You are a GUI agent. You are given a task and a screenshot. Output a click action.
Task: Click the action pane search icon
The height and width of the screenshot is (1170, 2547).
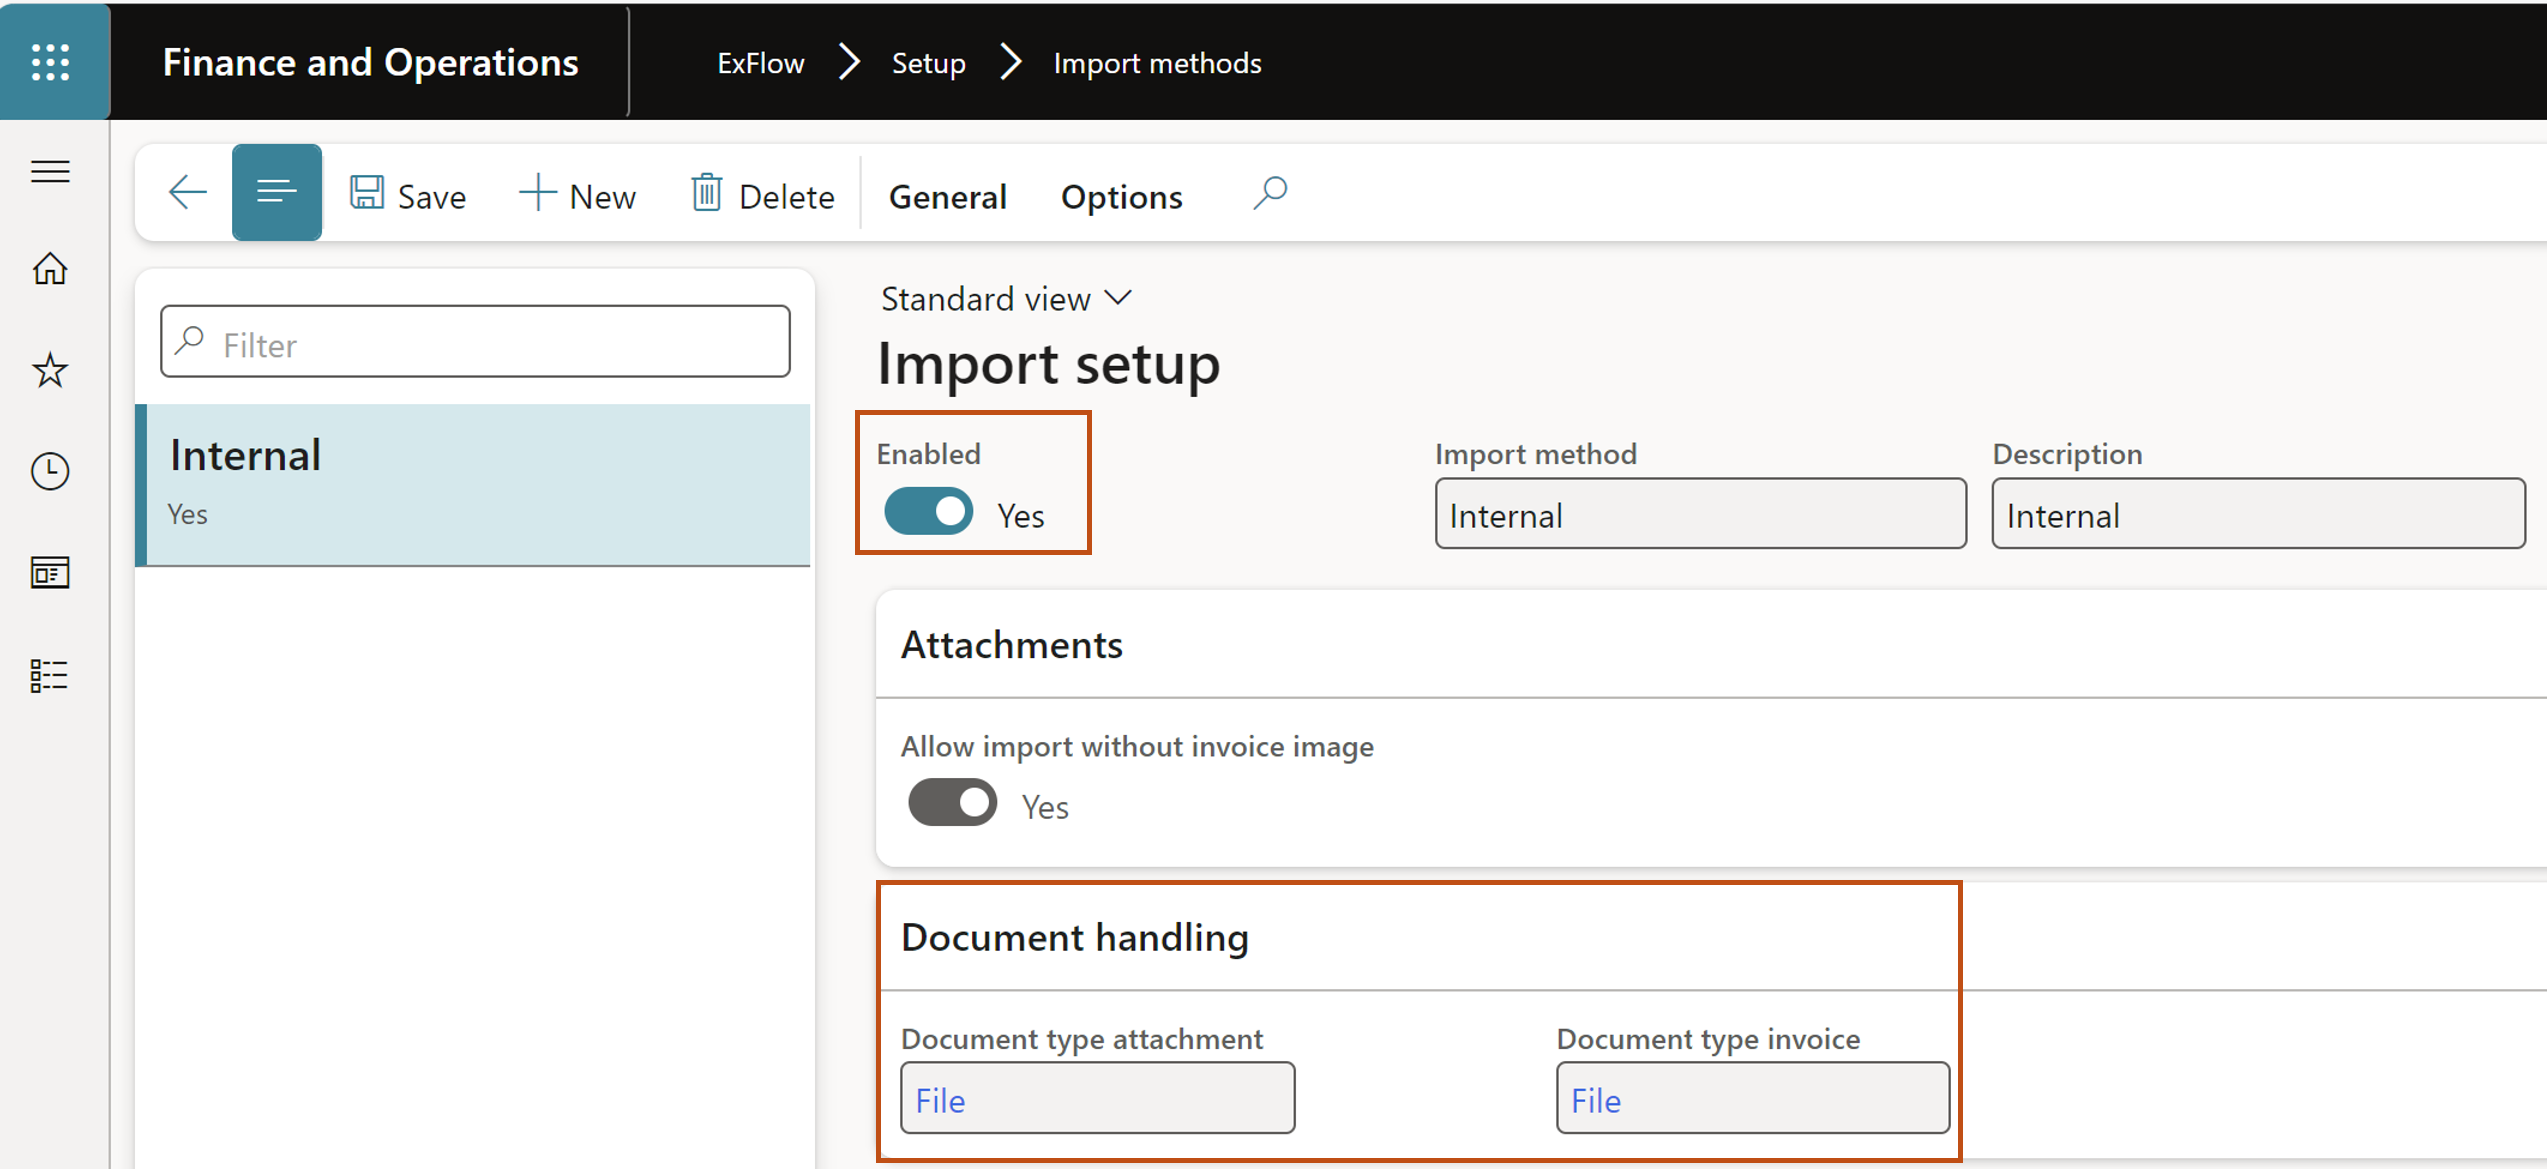point(1270,192)
